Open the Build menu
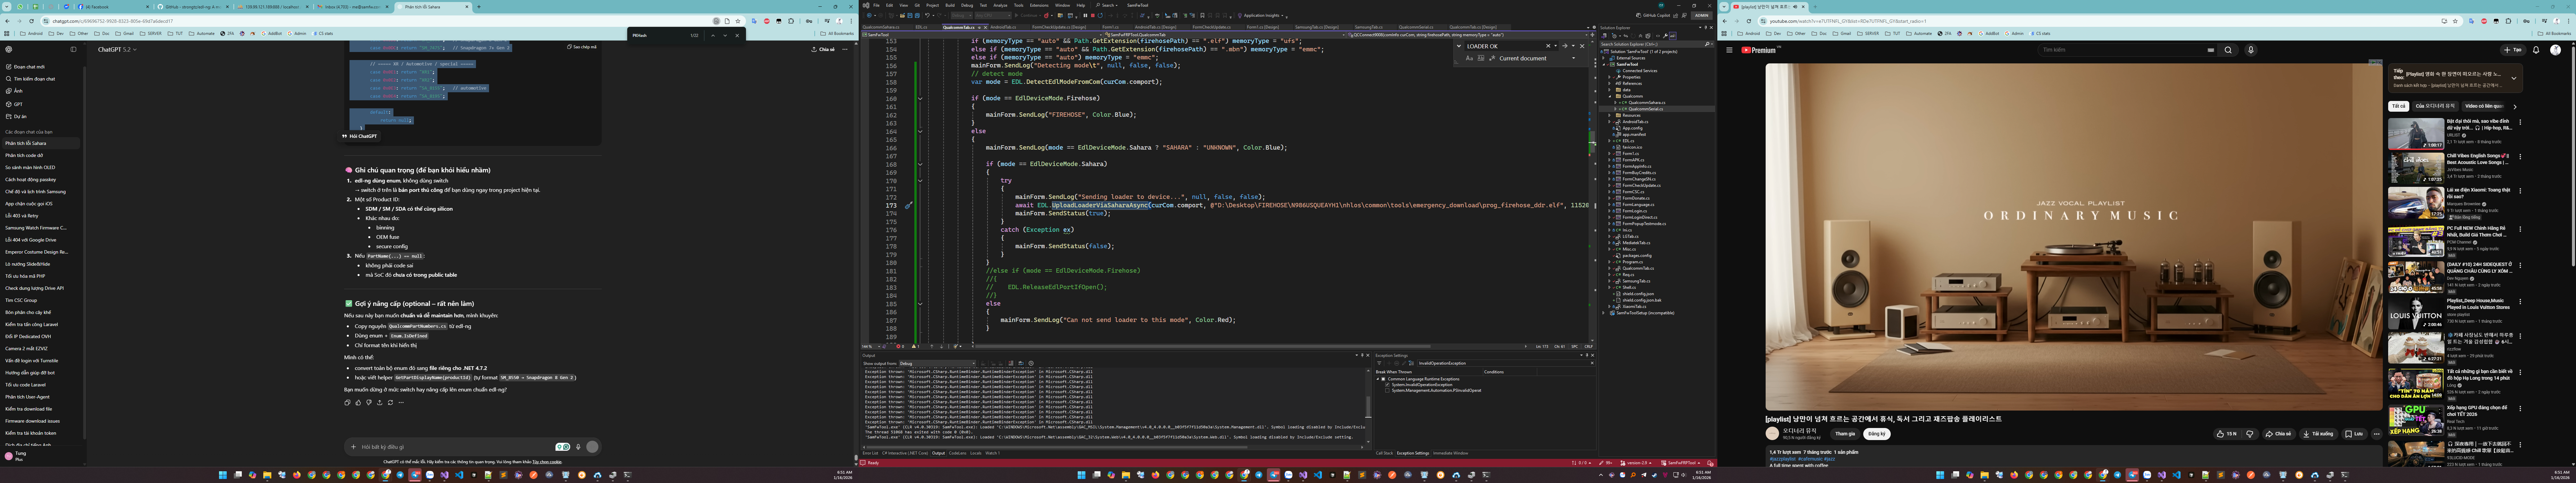This screenshot has height=483, width=2576. tap(950, 5)
